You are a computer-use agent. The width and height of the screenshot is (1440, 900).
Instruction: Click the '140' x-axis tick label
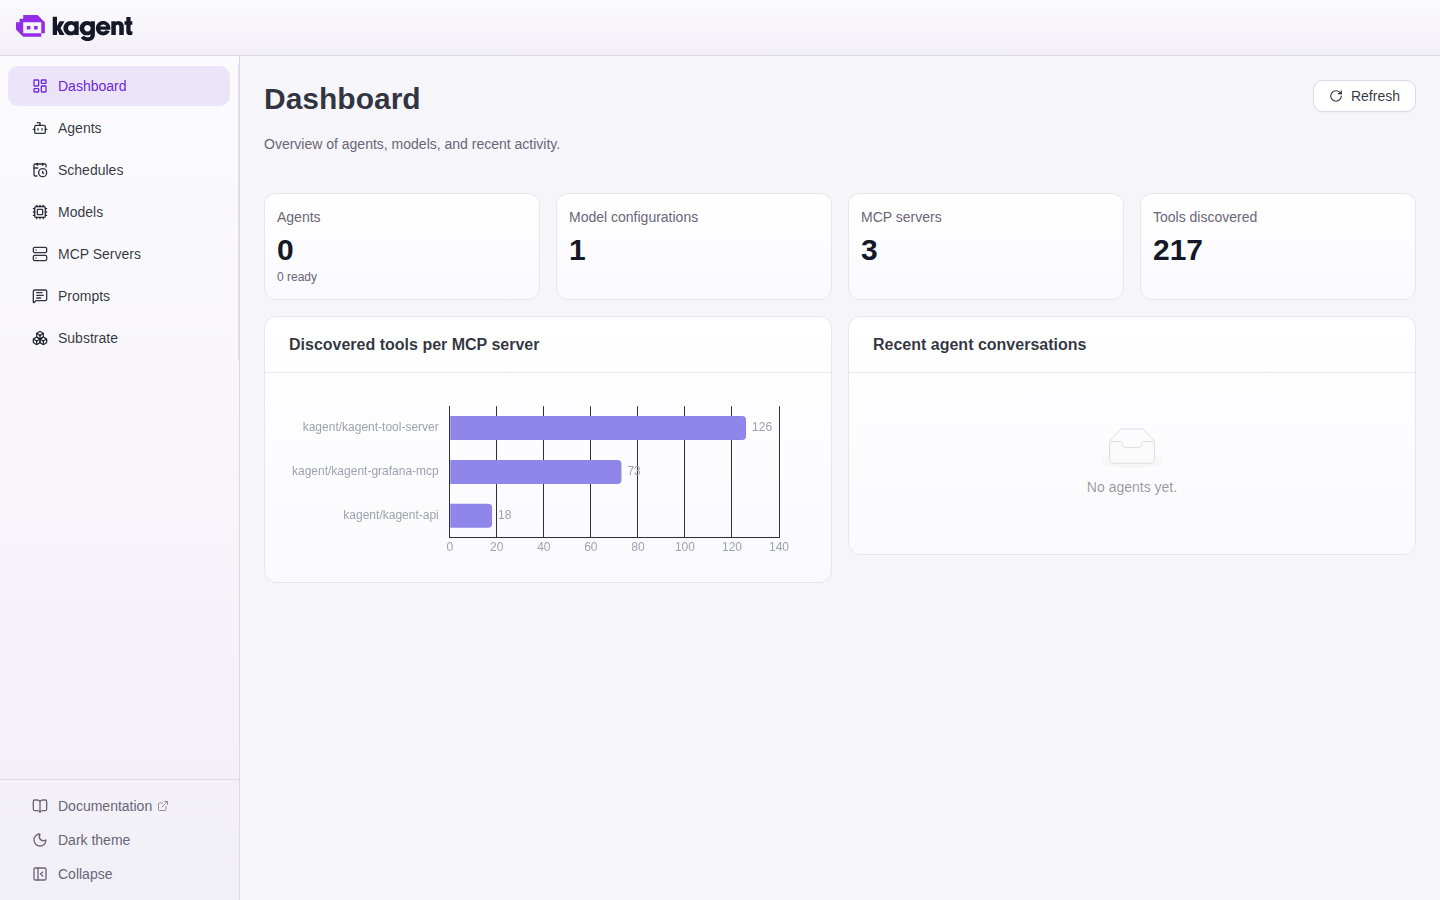779,547
